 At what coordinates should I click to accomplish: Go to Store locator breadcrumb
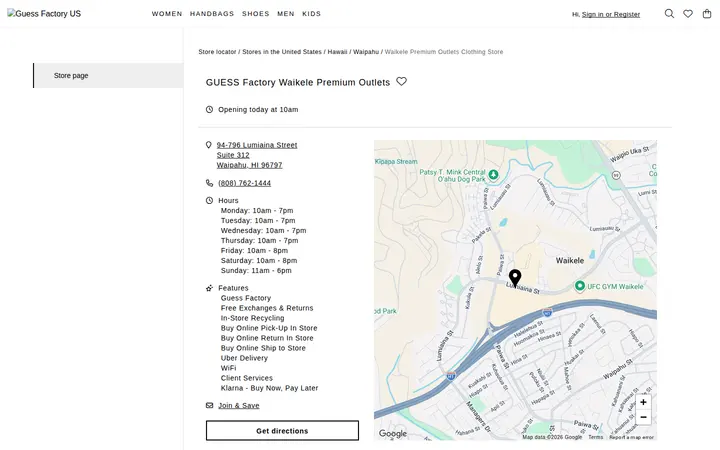pyautogui.click(x=217, y=52)
